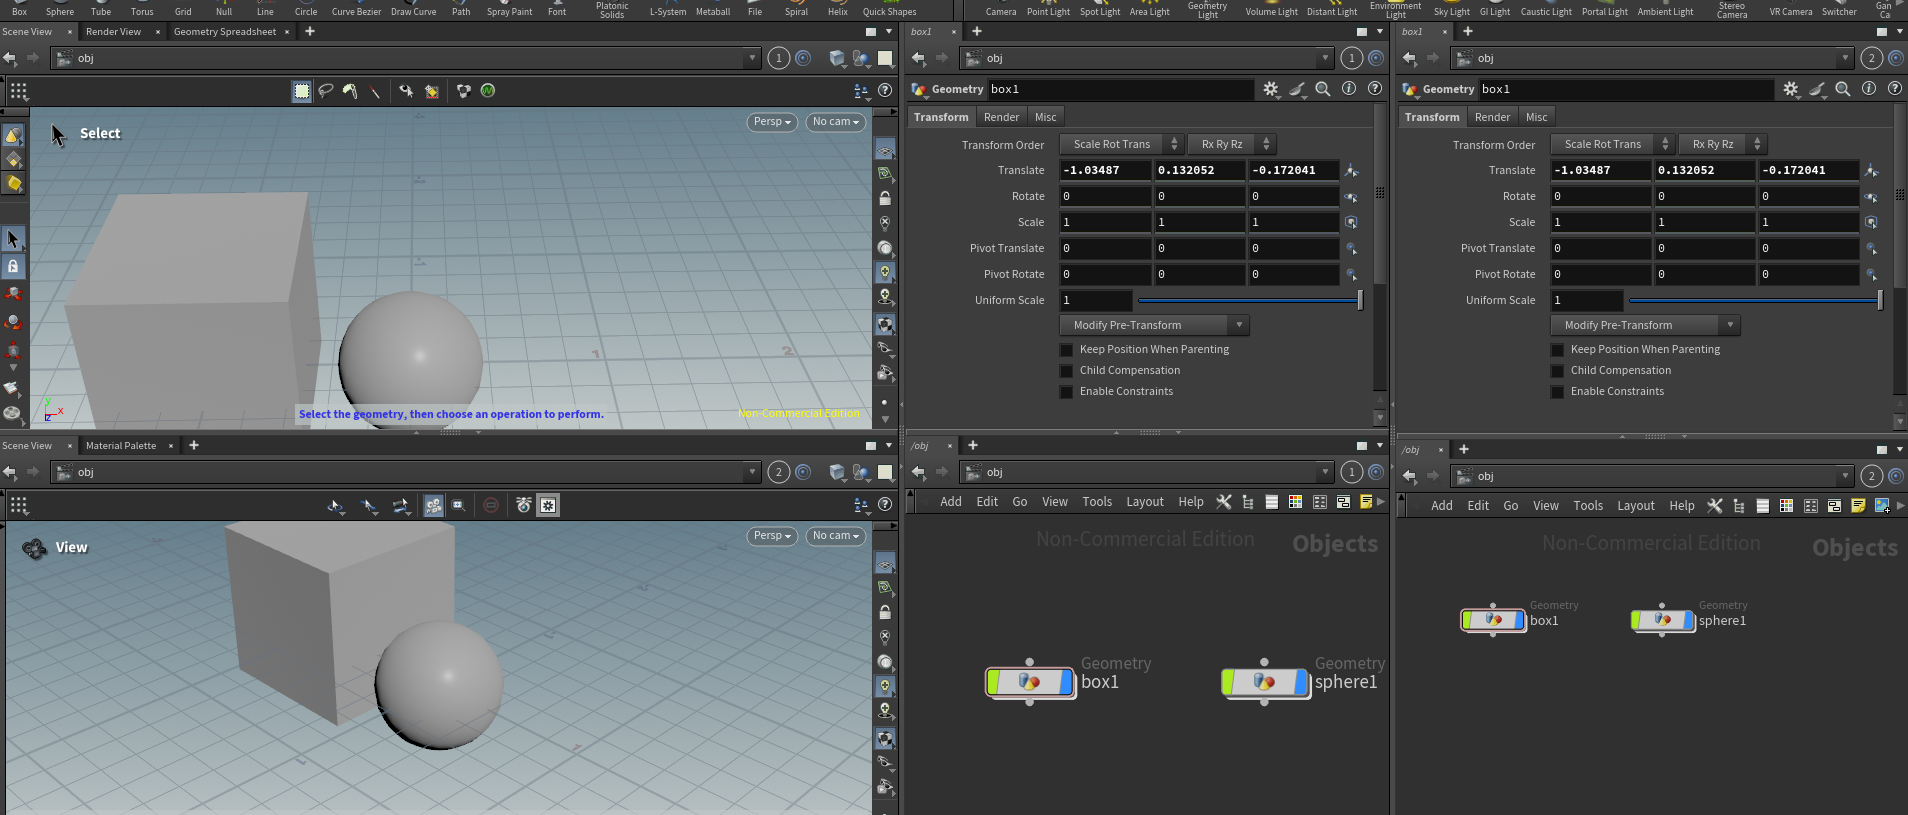Open color palette icon in left network editor
Image resolution: width=1908 pixels, height=815 pixels.
1295,502
